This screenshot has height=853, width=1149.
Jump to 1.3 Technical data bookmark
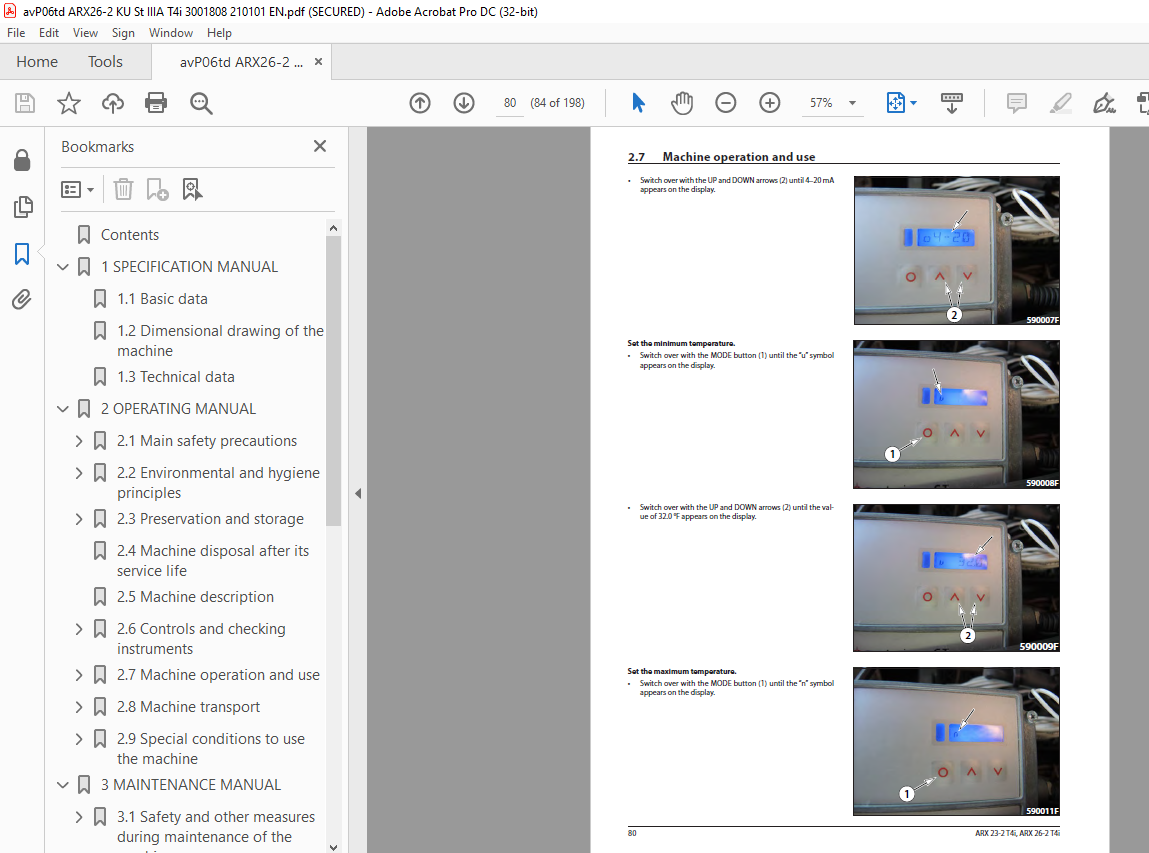pos(176,377)
